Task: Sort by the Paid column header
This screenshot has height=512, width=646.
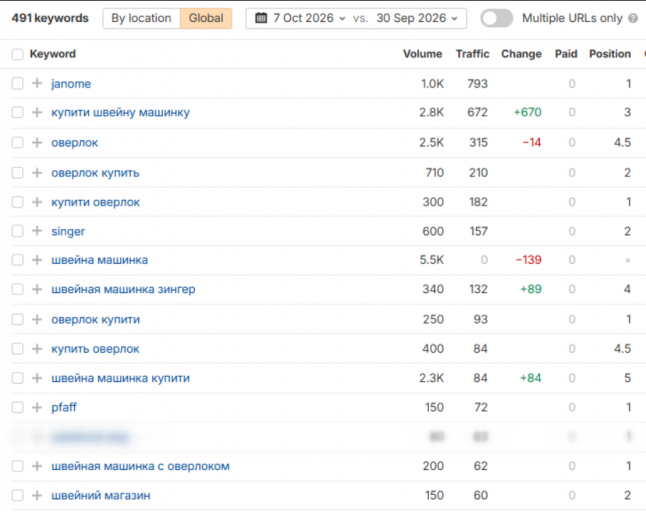Action: pyautogui.click(x=566, y=54)
